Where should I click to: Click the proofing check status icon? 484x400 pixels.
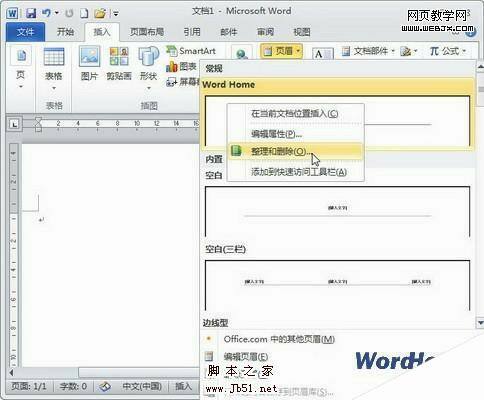coord(105,386)
